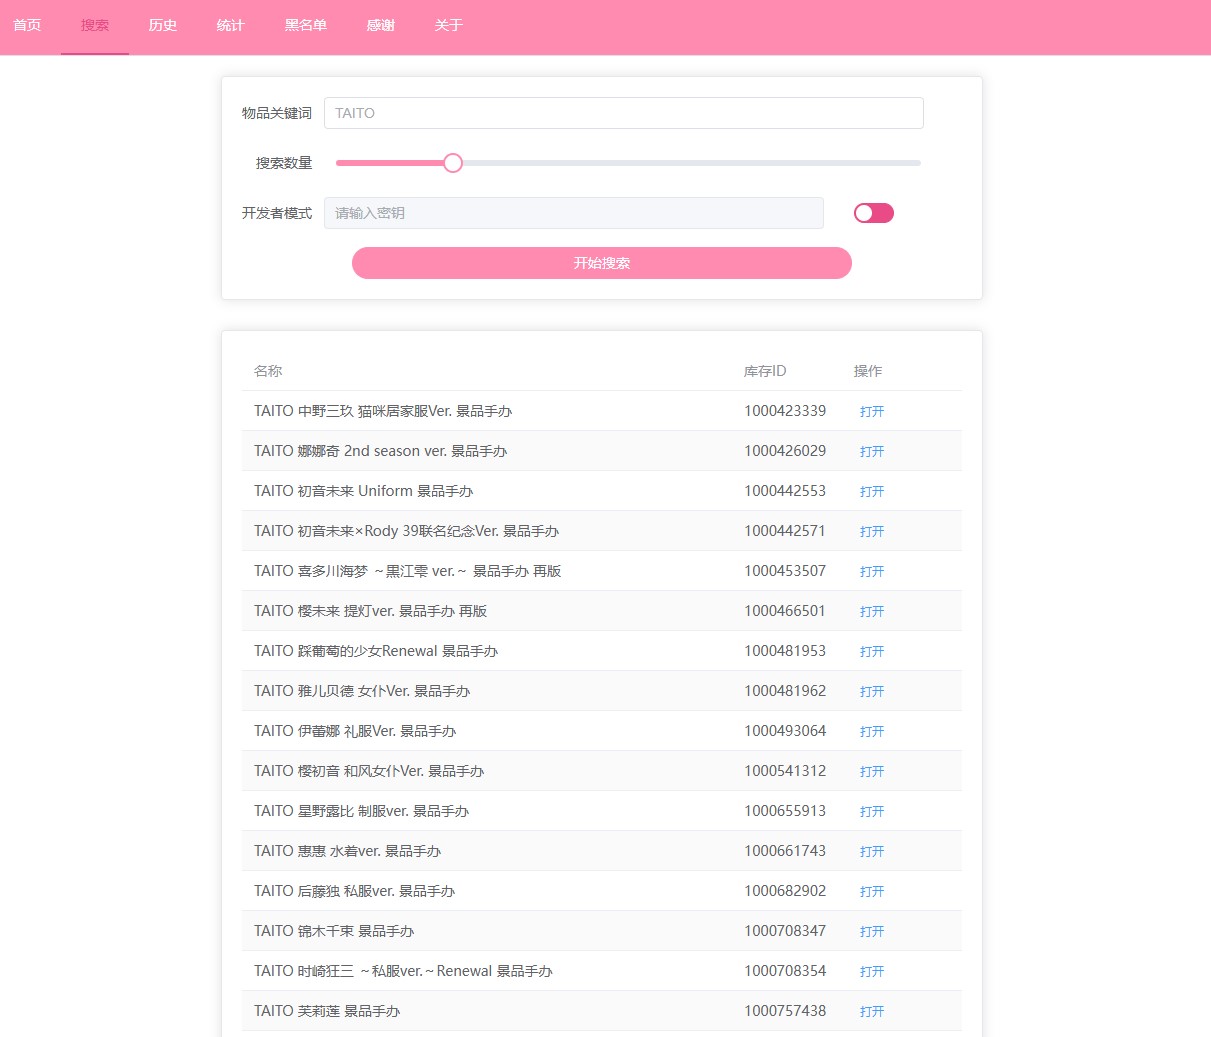Open link for 踩葡萄的少女Renewal
This screenshot has width=1211, height=1037.
coord(872,651)
